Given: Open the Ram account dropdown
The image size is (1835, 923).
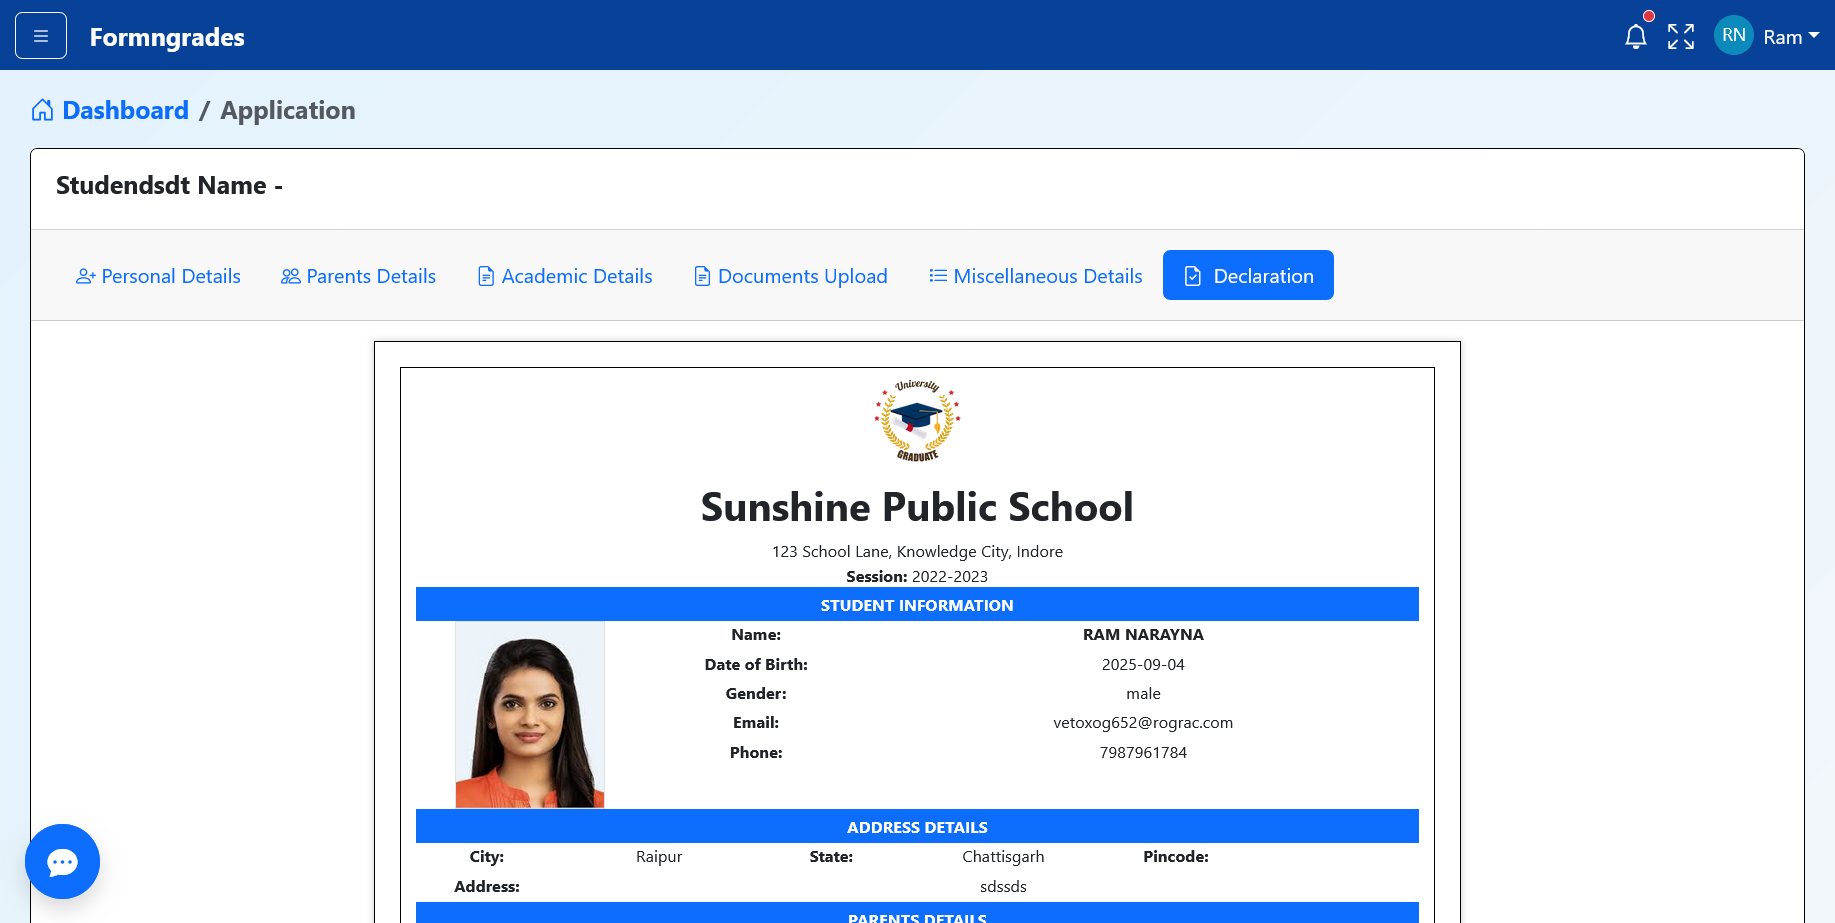Looking at the screenshot, I should point(1790,36).
